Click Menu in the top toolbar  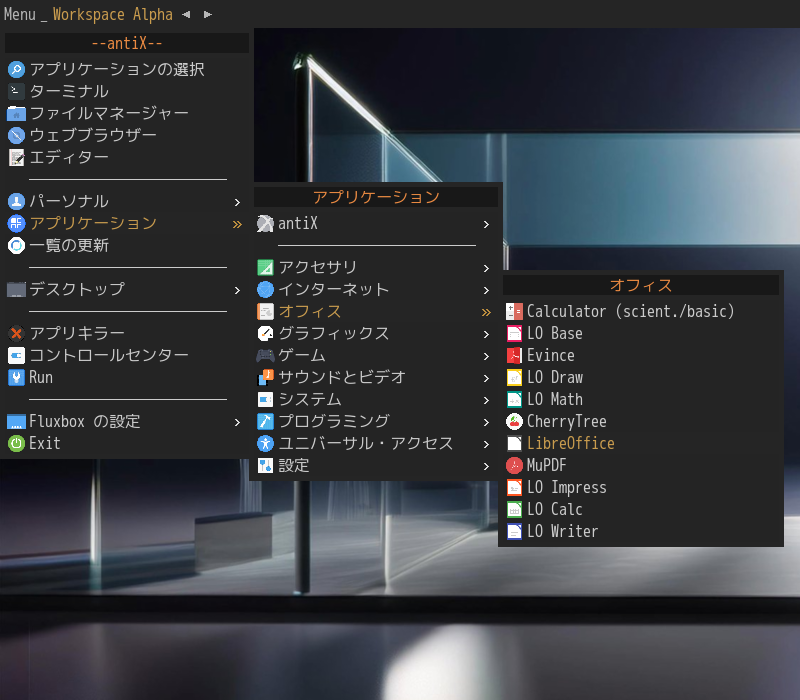pyautogui.click(x=20, y=14)
